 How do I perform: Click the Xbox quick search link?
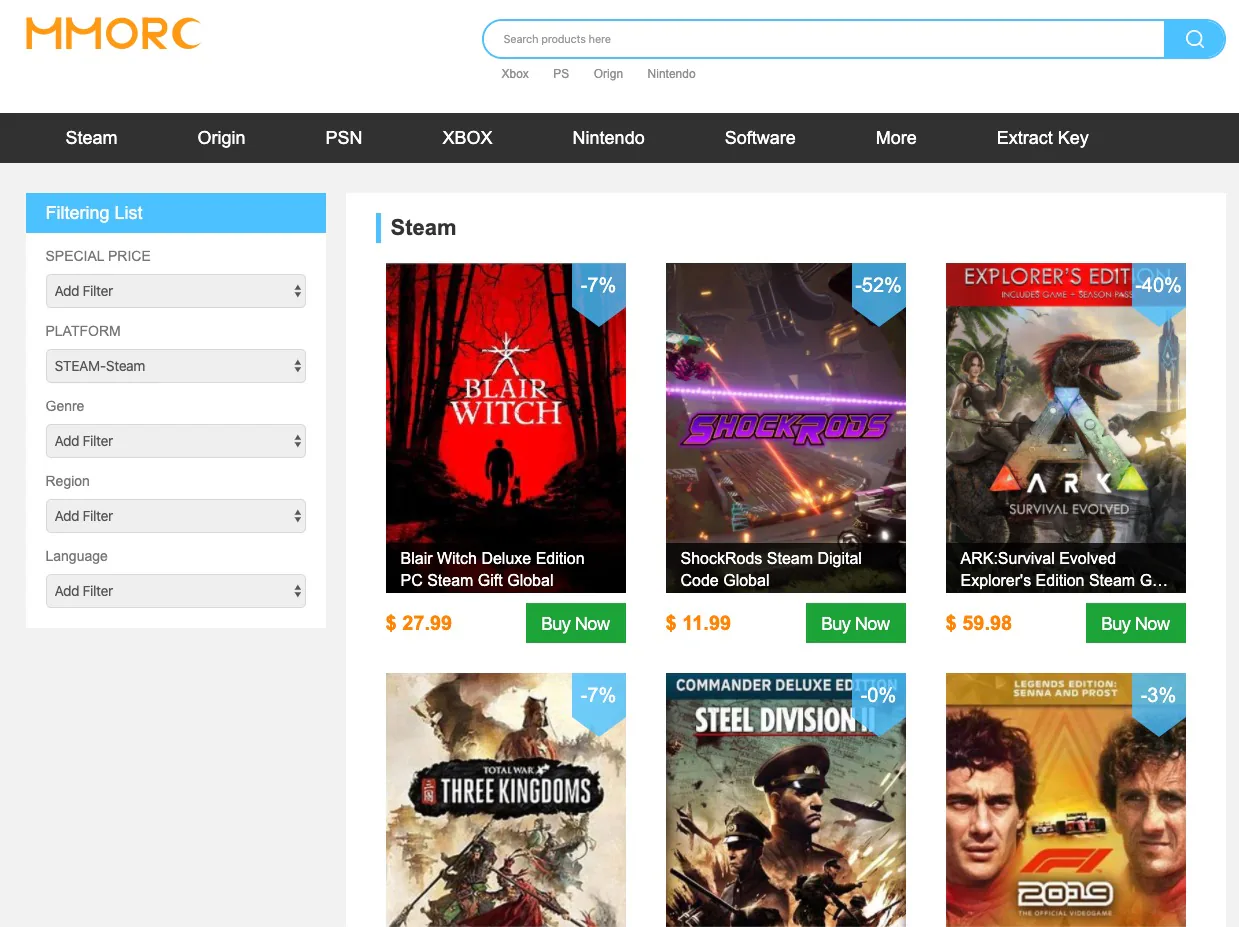pyautogui.click(x=515, y=74)
